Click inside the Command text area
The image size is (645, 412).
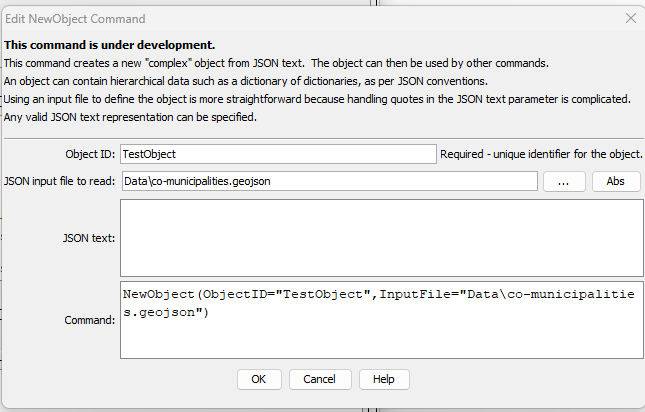(382, 320)
